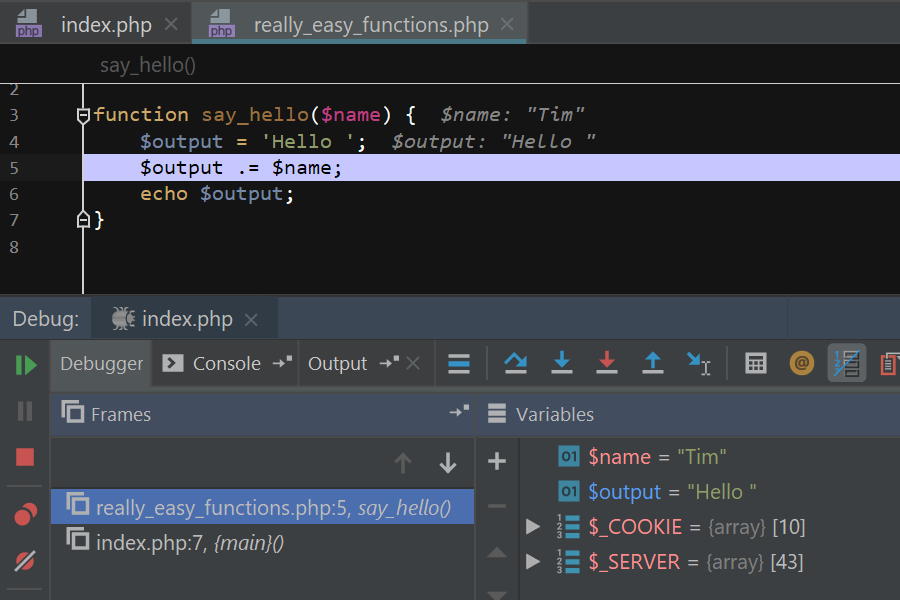Screen dimensions: 900x600
Task: Close the really_easy_functions.php tab
Action: point(507,25)
